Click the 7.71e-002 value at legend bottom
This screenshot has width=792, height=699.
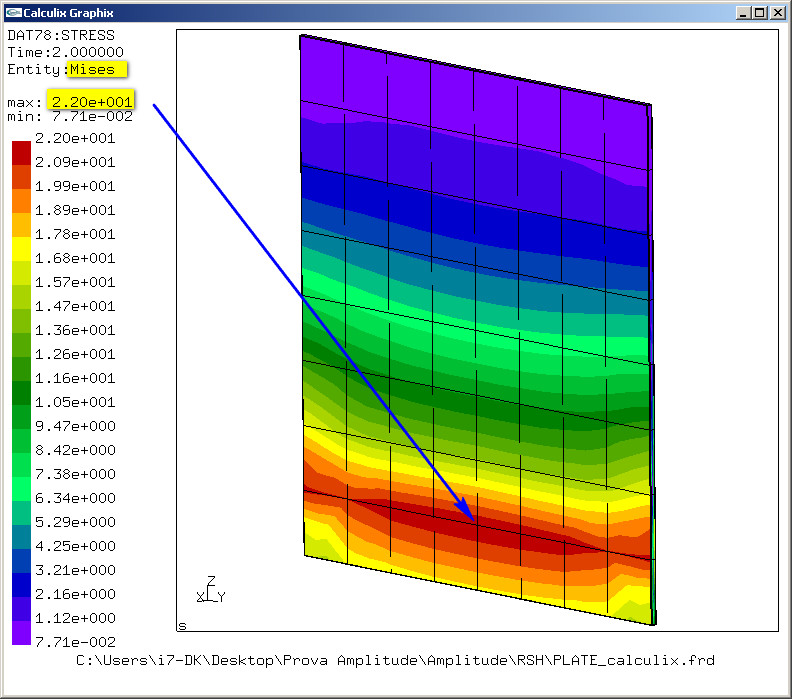pyautogui.click(x=75, y=642)
